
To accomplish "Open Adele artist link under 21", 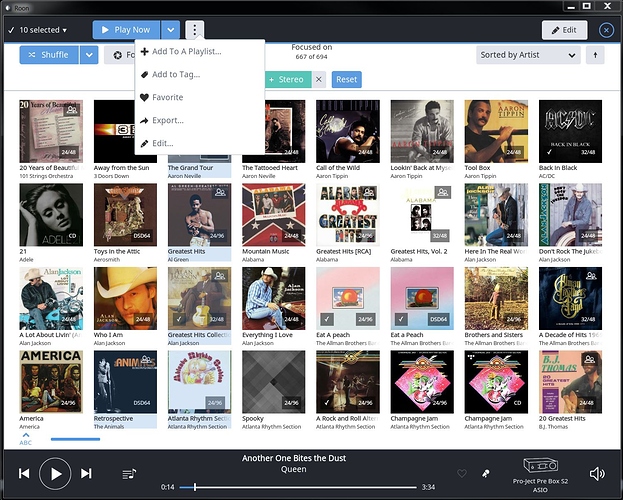I will tap(26, 260).
